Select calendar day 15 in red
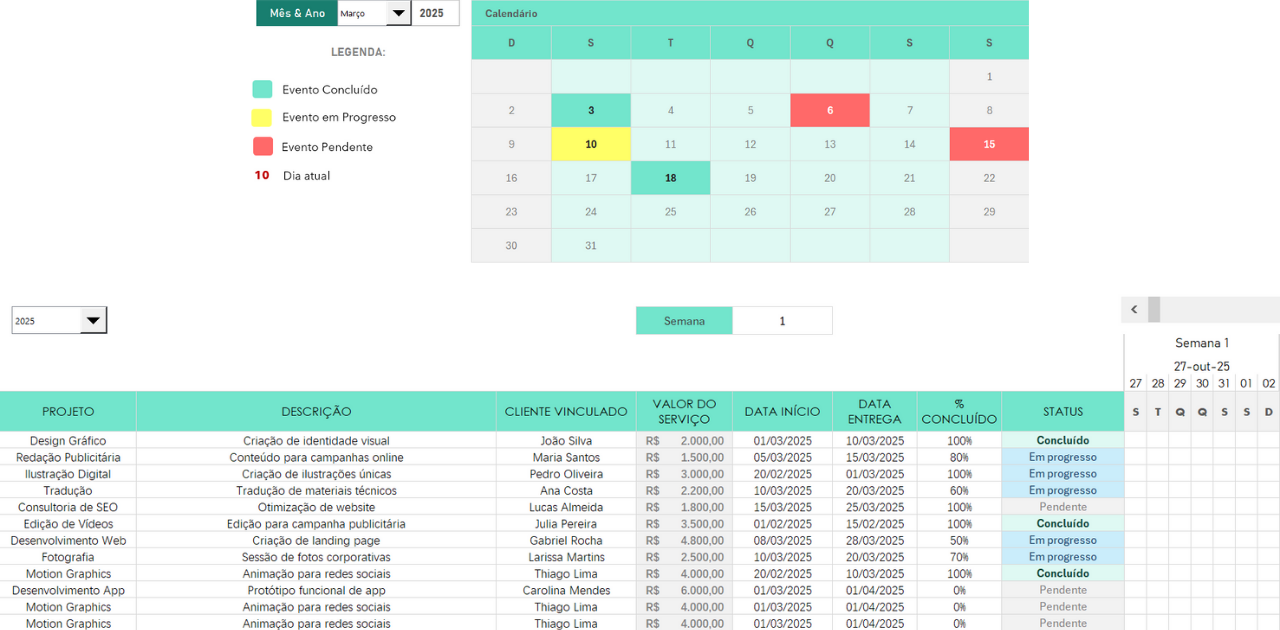 [989, 144]
